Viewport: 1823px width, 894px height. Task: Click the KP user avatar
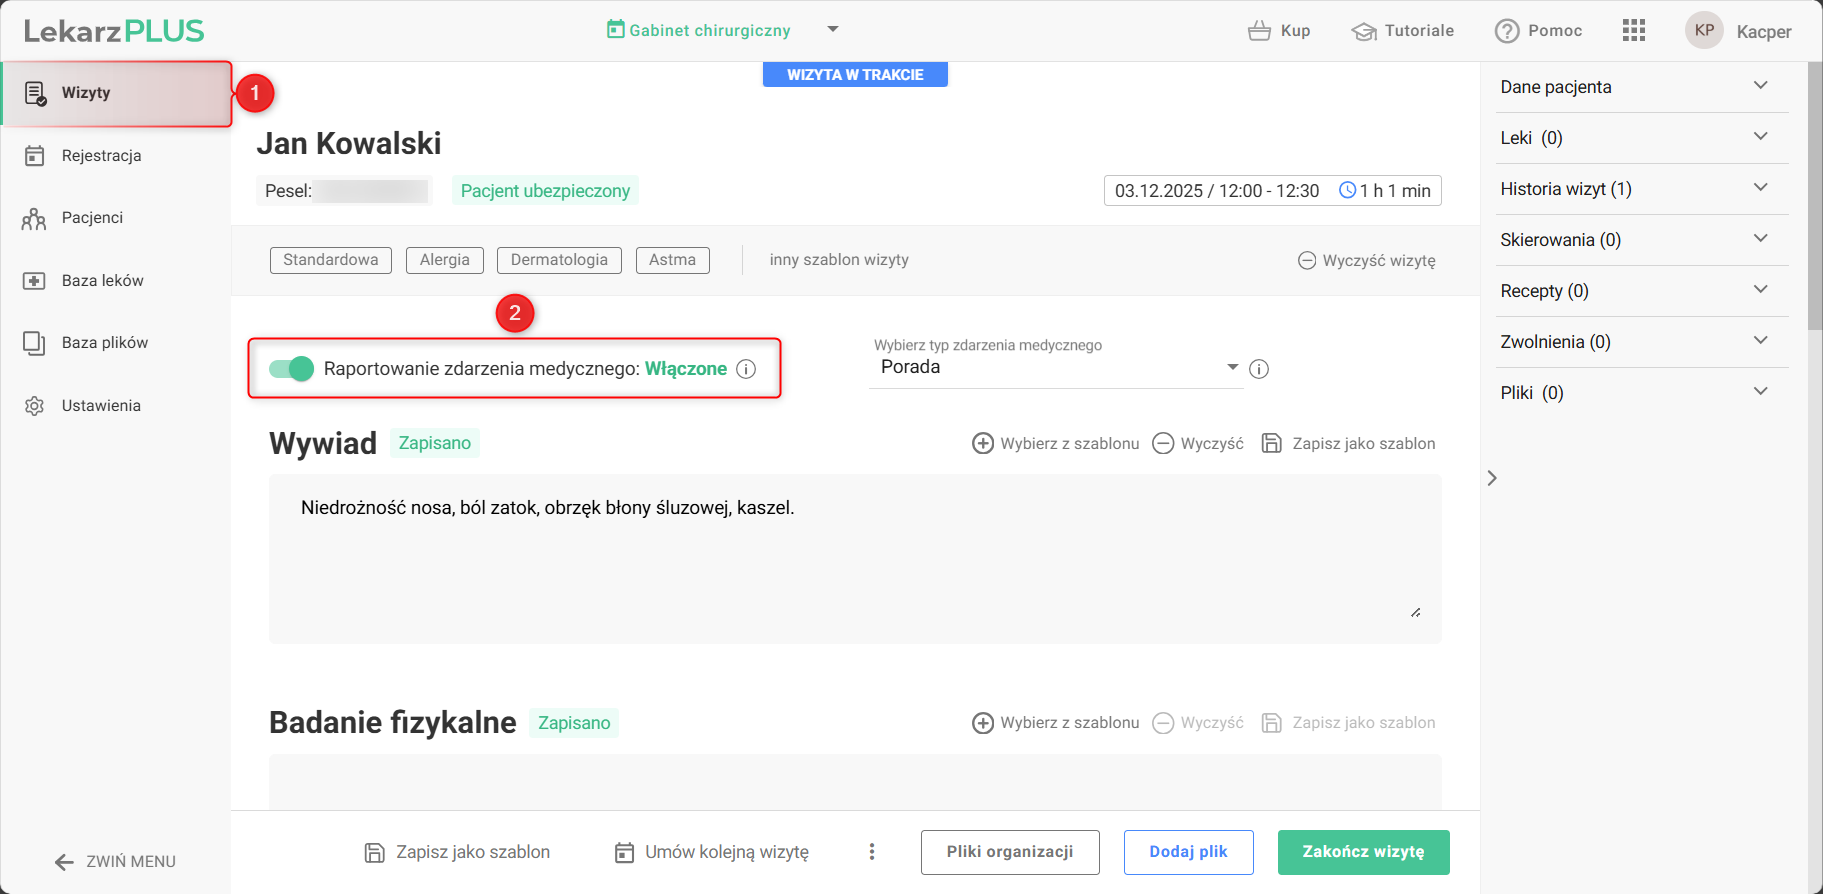point(1704,30)
